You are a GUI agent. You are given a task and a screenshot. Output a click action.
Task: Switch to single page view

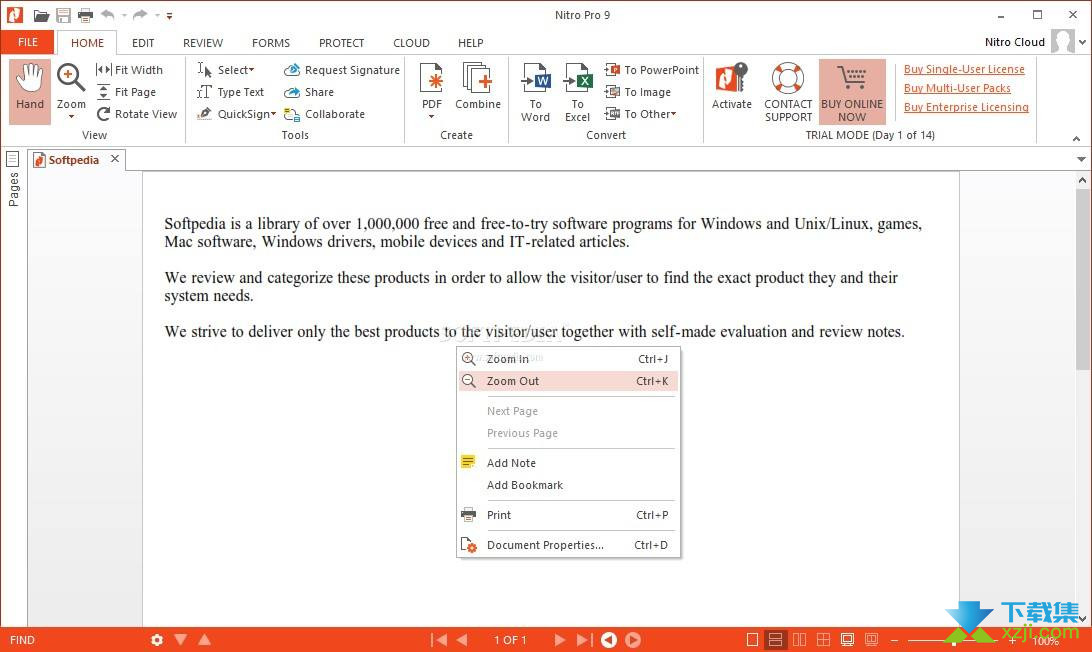(752, 639)
